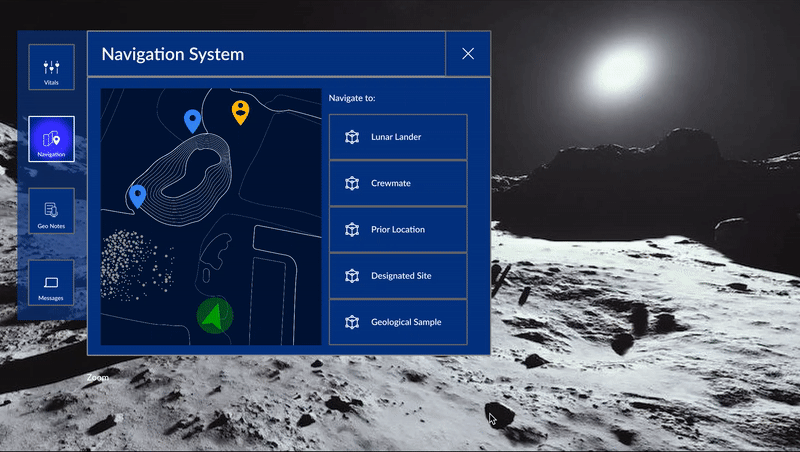Viewport: 800px width, 452px height.
Task: Click the Navigation System title text
Action: pos(172,54)
